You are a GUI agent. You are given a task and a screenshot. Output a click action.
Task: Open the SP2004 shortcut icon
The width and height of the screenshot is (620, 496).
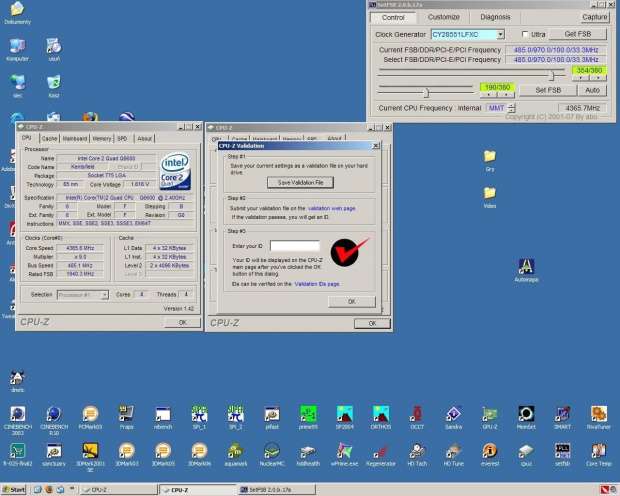(344, 414)
